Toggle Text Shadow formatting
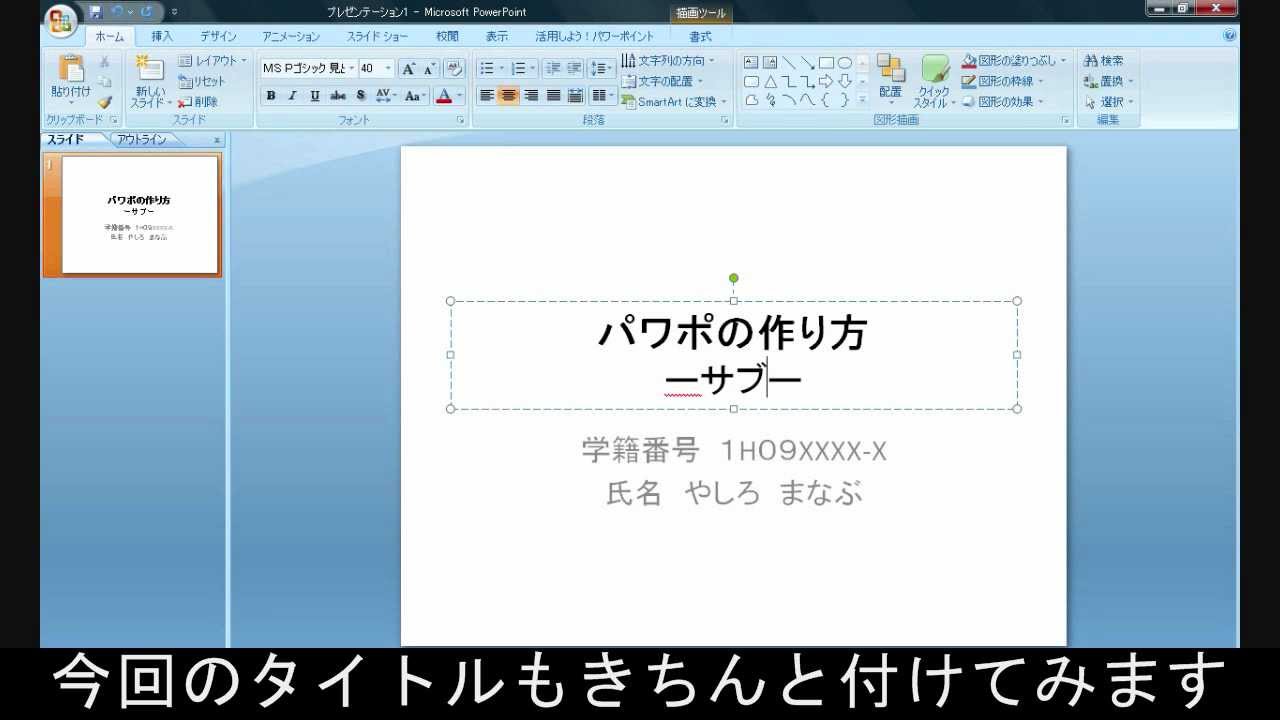Image resolution: width=1280 pixels, height=720 pixels. (360, 96)
